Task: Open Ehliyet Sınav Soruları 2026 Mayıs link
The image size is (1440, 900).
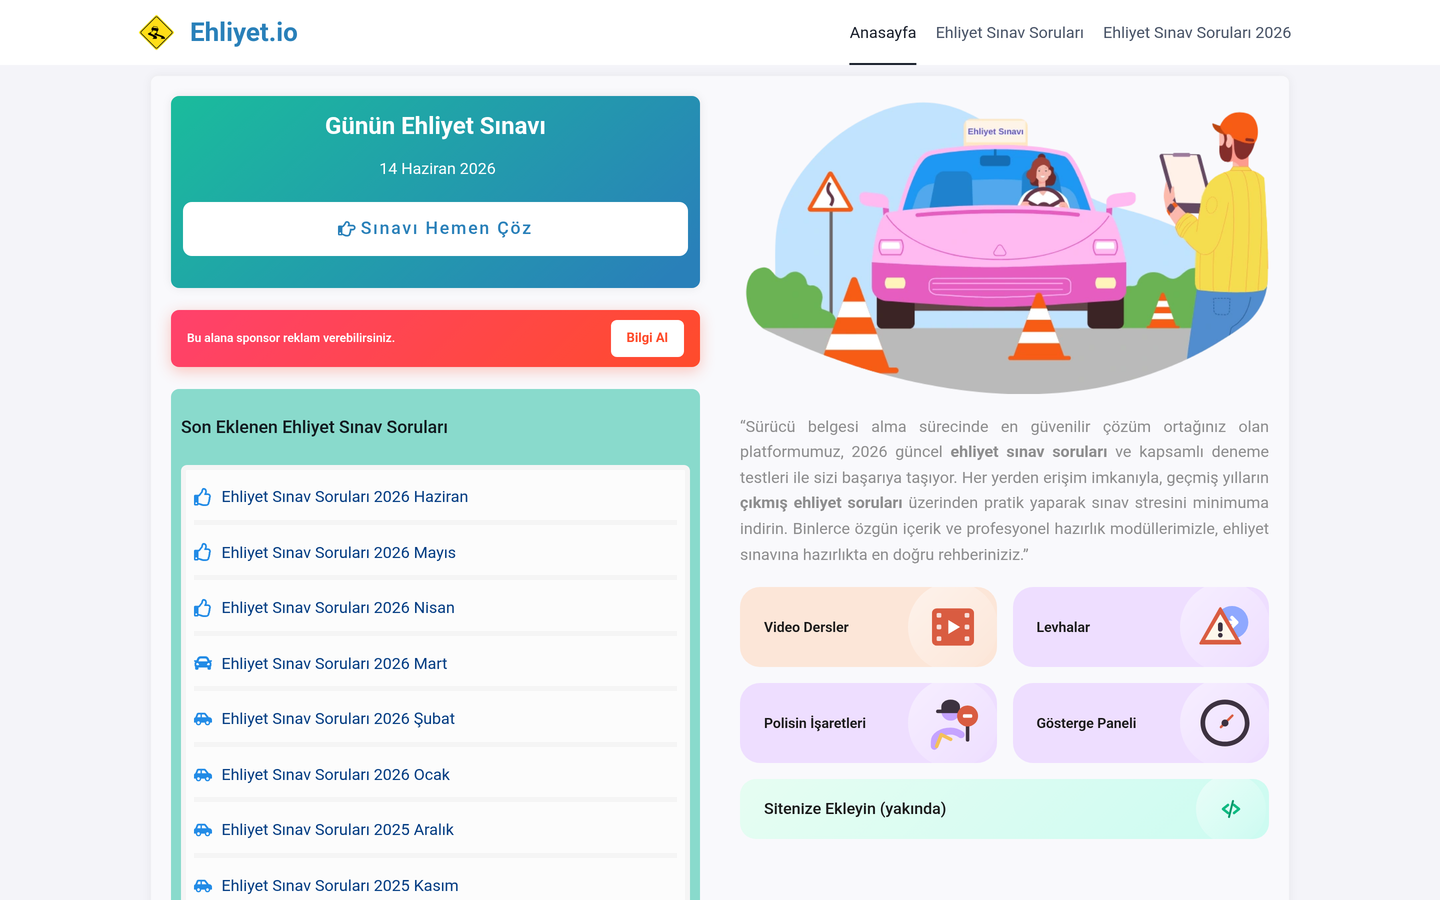Action: pyautogui.click(x=339, y=553)
